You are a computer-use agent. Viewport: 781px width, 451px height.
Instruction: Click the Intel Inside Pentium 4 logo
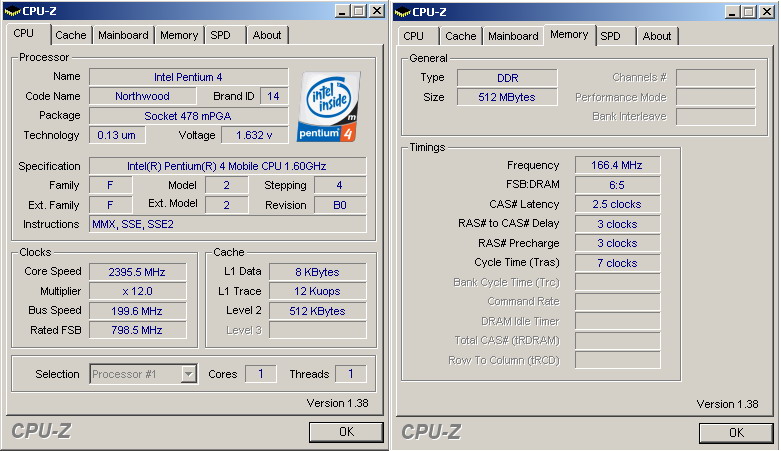tap(329, 106)
